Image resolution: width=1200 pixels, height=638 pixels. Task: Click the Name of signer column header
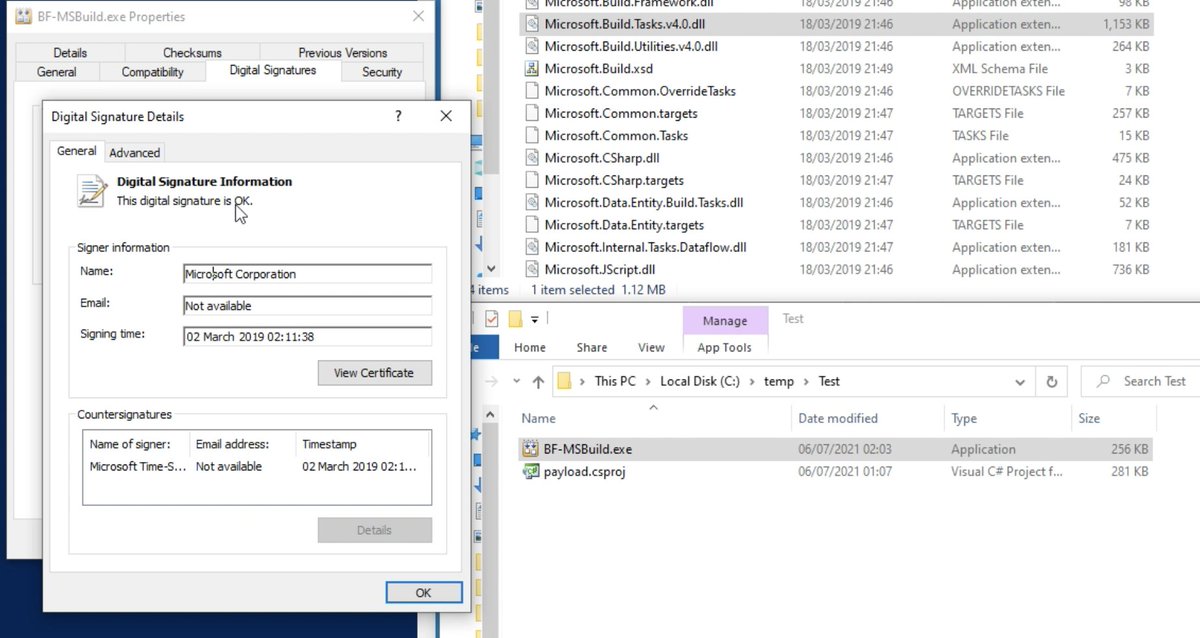[137, 444]
